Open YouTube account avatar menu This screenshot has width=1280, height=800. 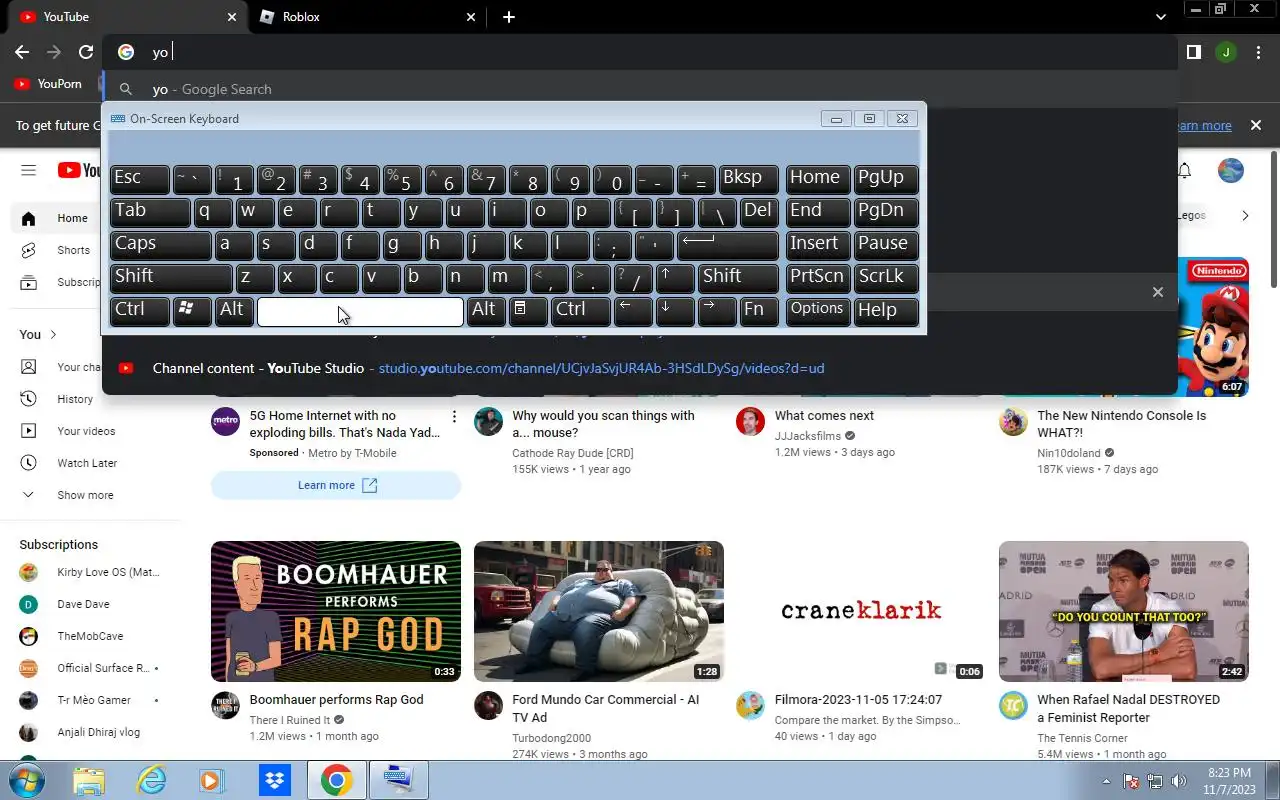coord(1231,170)
